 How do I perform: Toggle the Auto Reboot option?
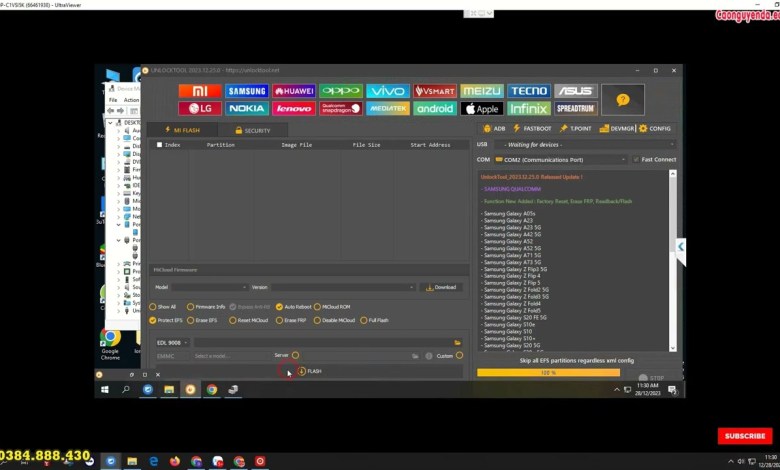(x=293, y=307)
